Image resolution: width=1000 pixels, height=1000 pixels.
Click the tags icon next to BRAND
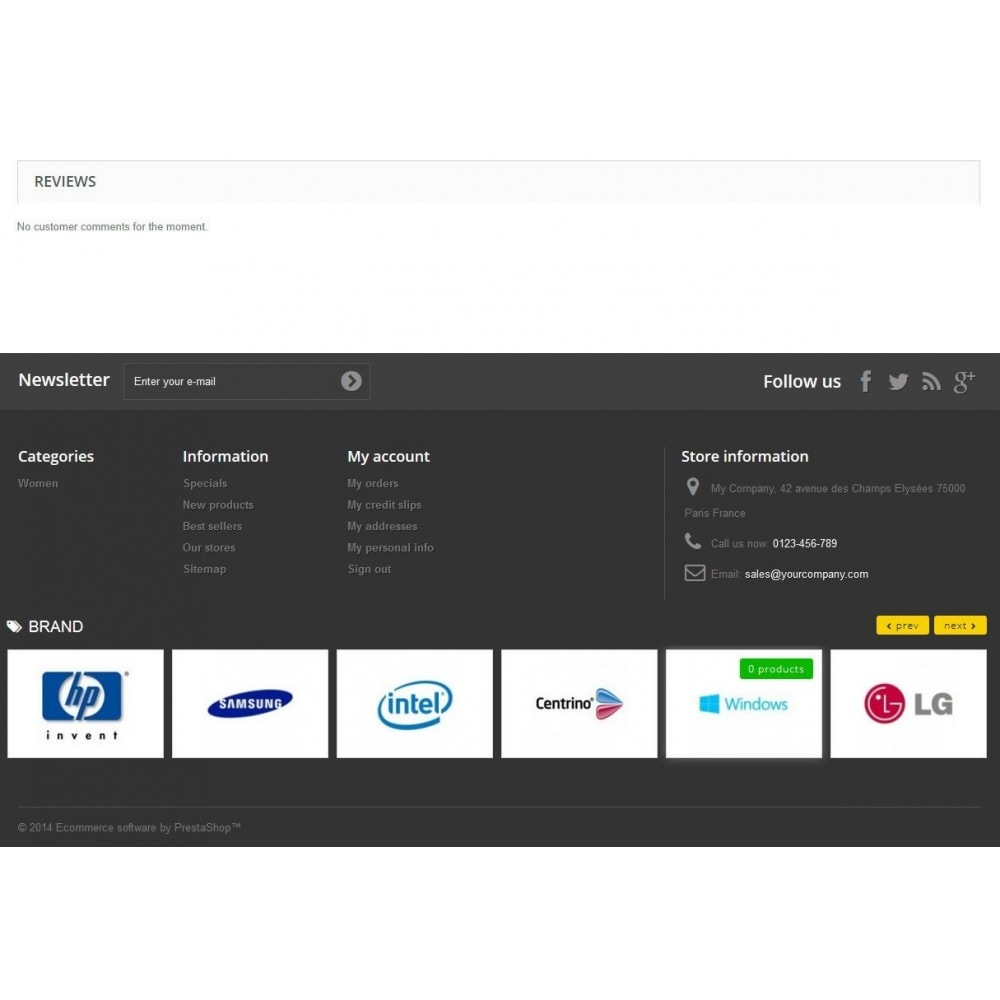click(14, 626)
